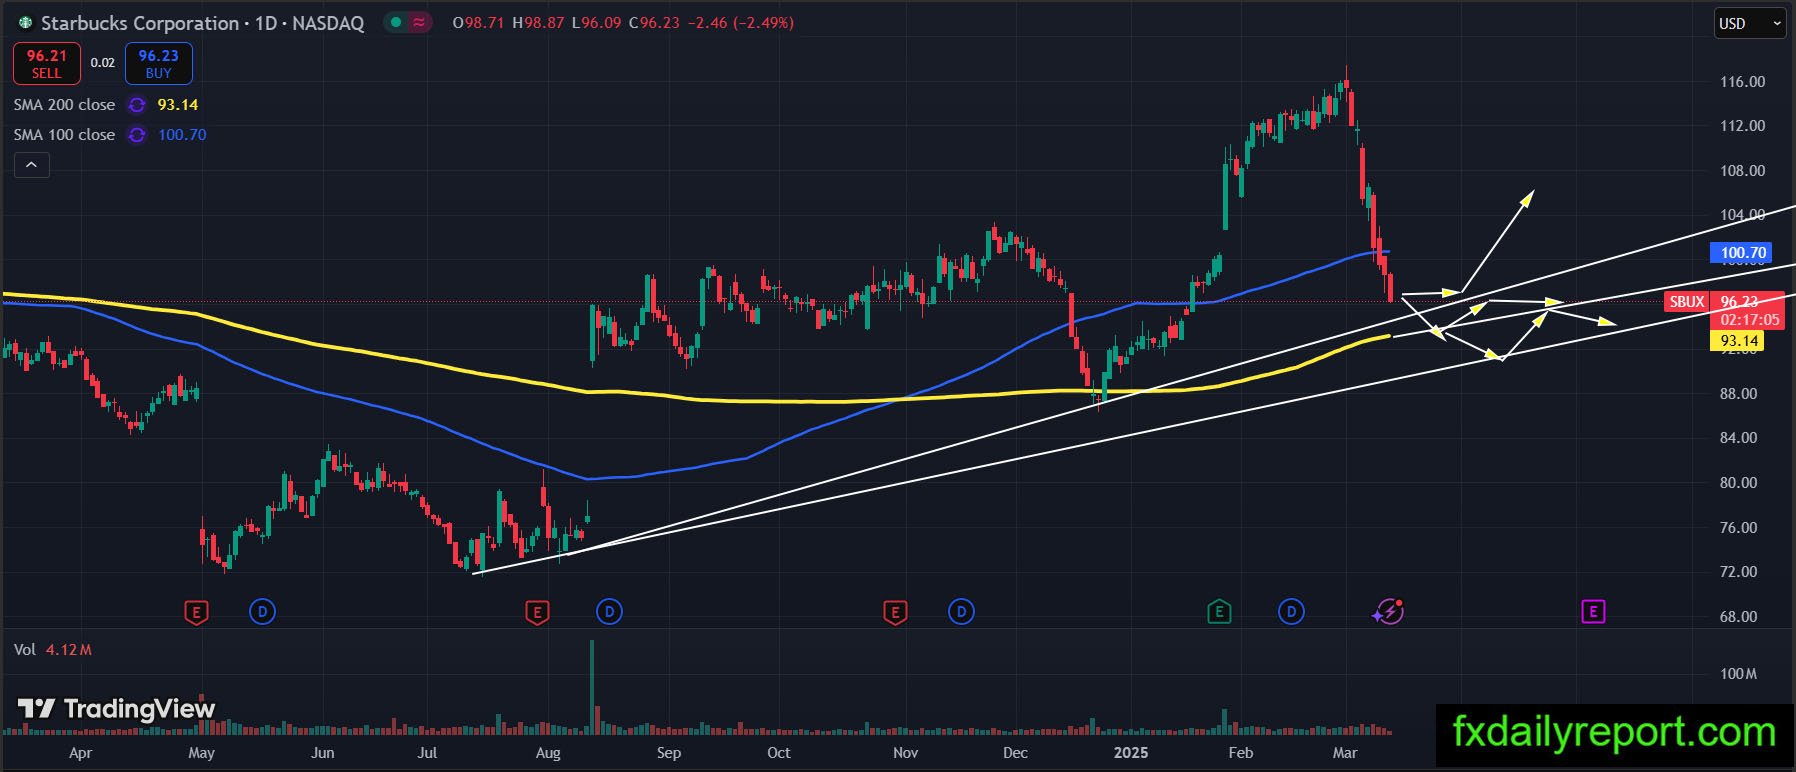
Task: Click the Dec label on the time axis
Action: (x=1015, y=753)
